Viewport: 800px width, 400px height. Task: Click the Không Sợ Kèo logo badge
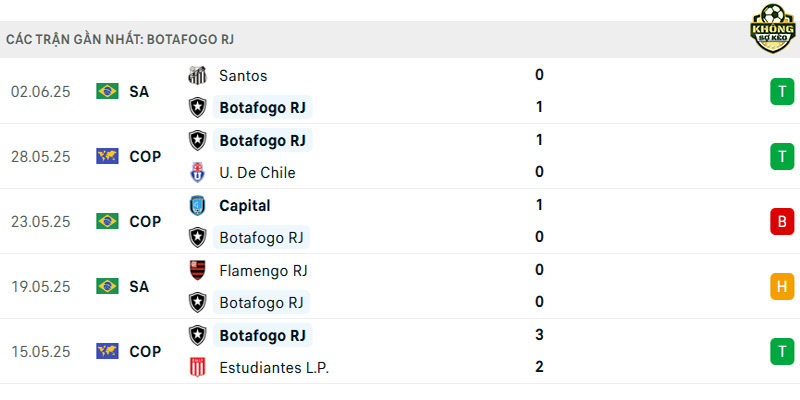pyautogui.click(x=773, y=29)
